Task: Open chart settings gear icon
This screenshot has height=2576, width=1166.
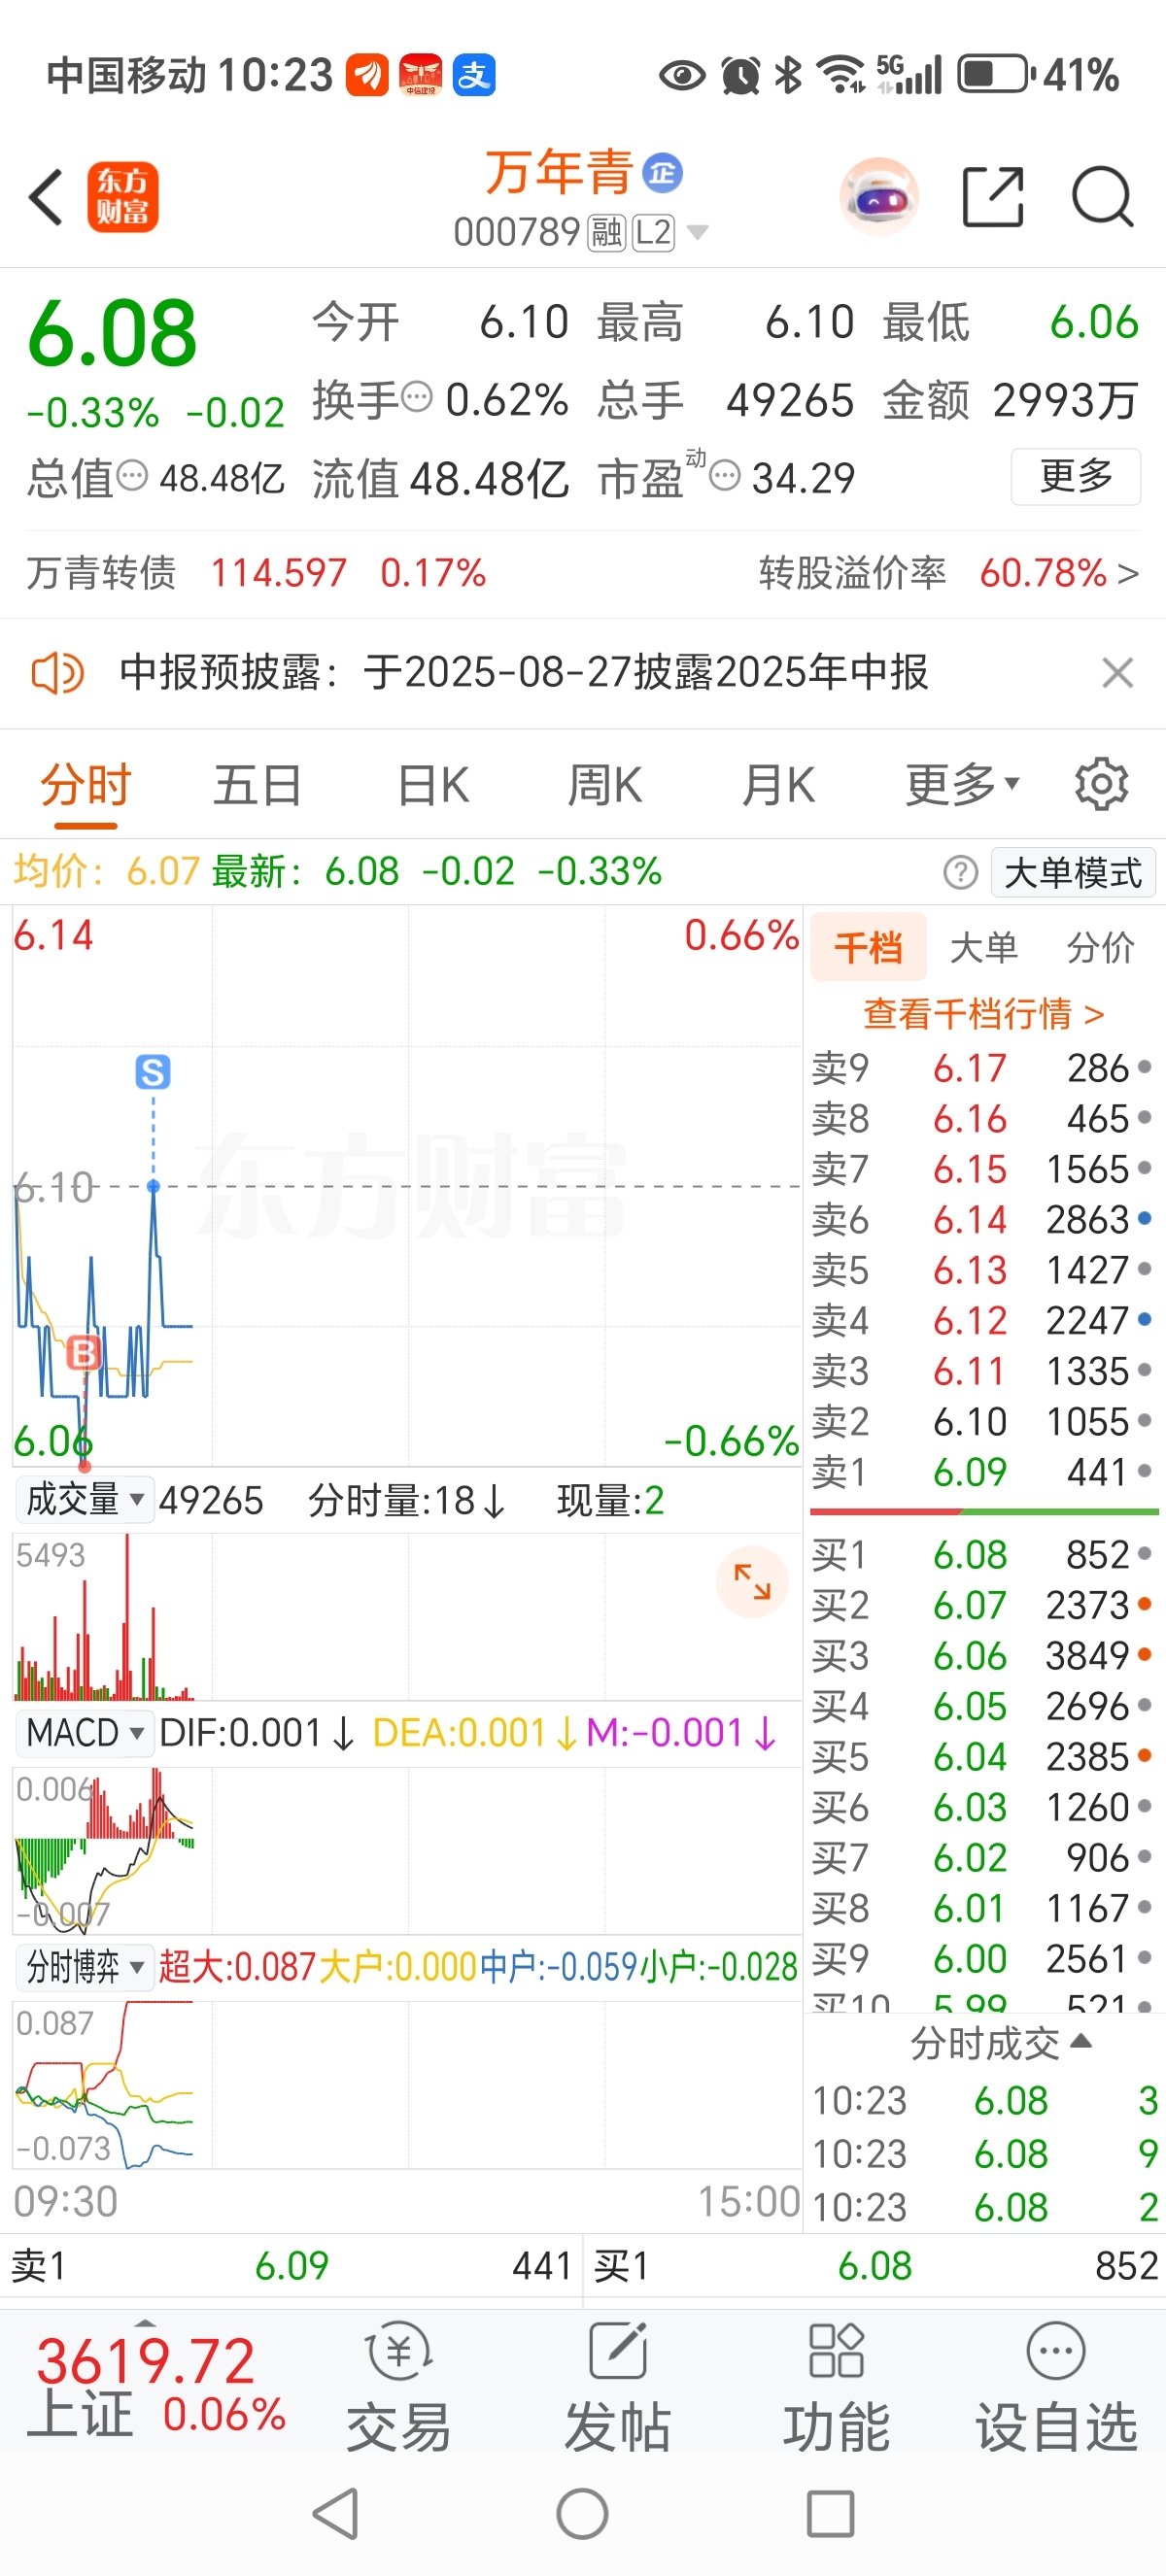Action: pyautogui.click(x=1101, y=785)
